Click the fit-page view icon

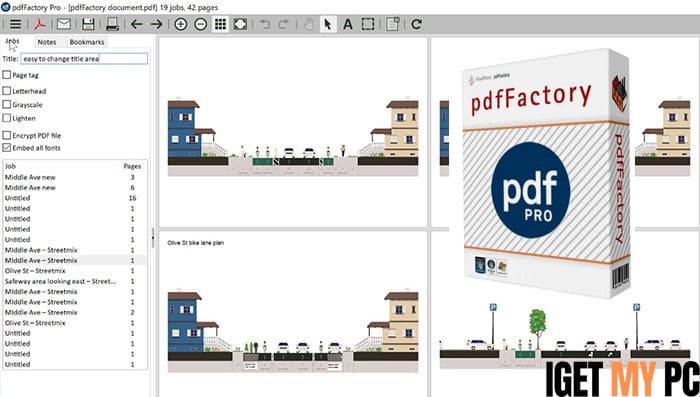[240, 24]
